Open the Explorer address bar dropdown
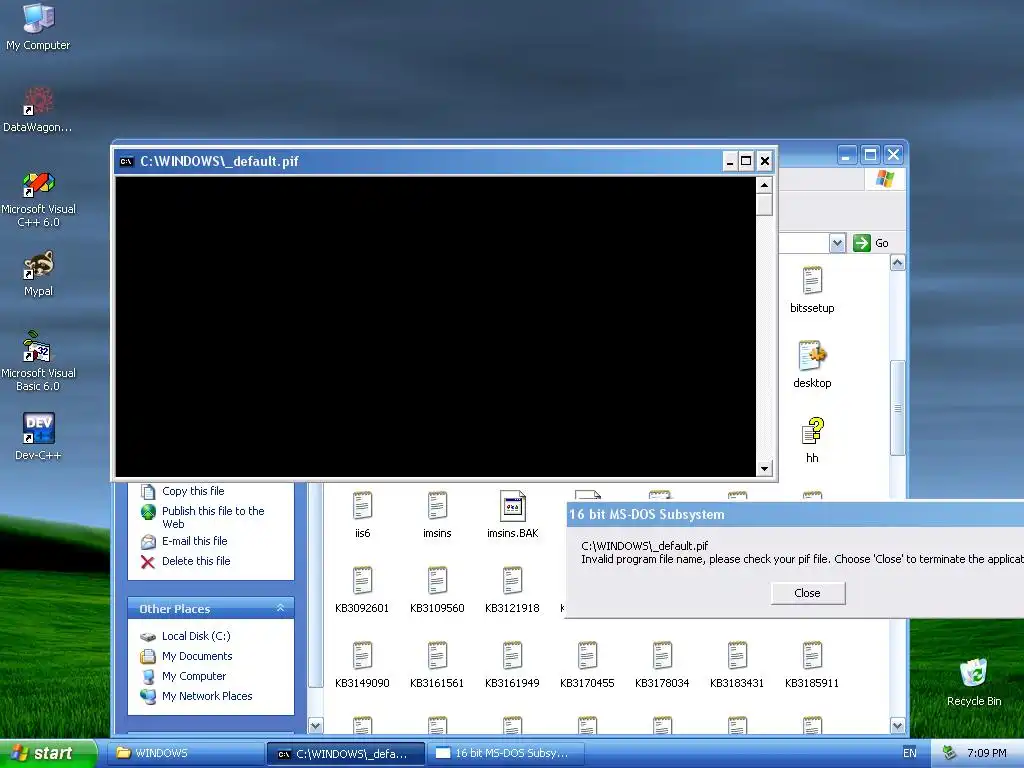 click(837, 244)
